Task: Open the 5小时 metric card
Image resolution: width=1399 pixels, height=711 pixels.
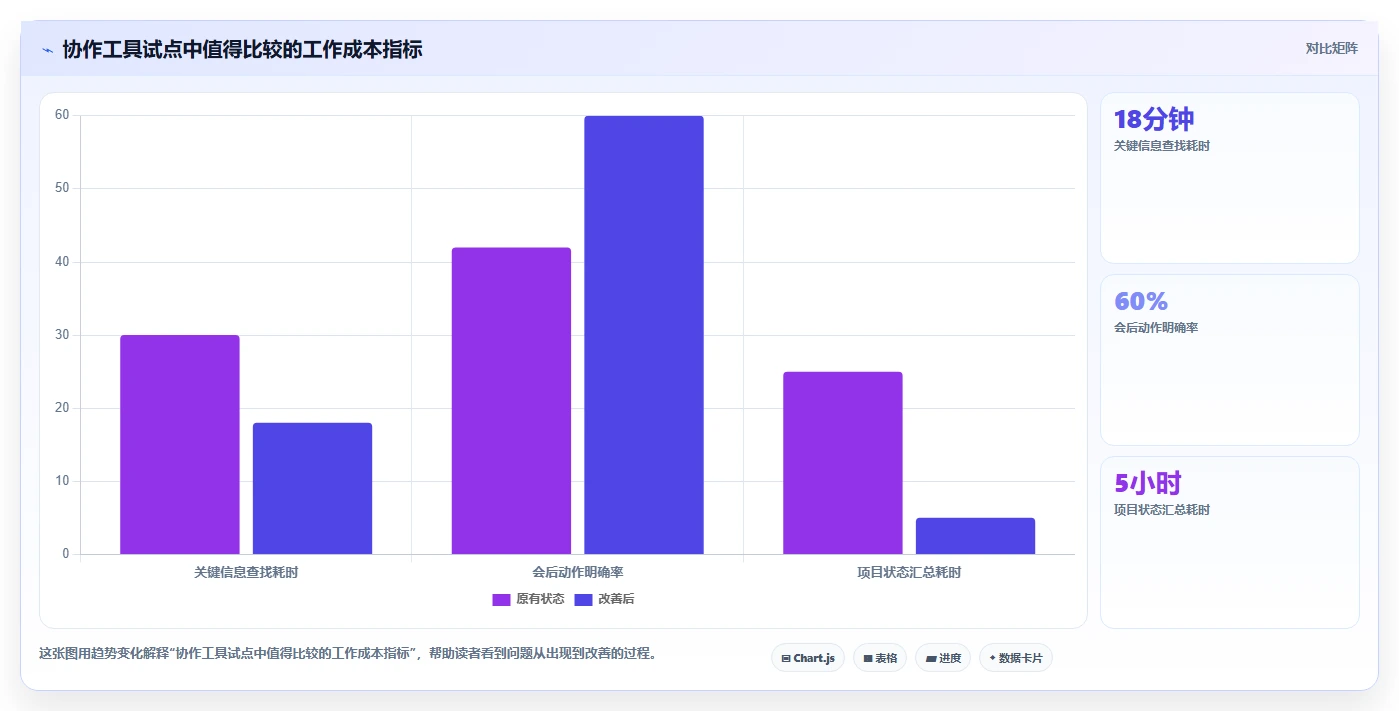Action: [1230, 542]
